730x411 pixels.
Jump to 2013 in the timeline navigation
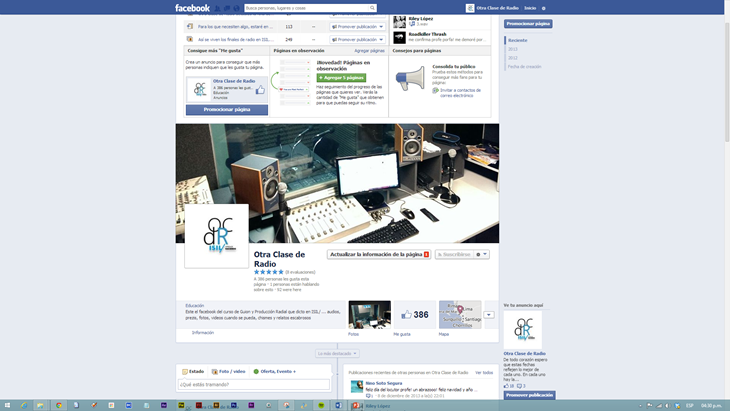(513, 49)
